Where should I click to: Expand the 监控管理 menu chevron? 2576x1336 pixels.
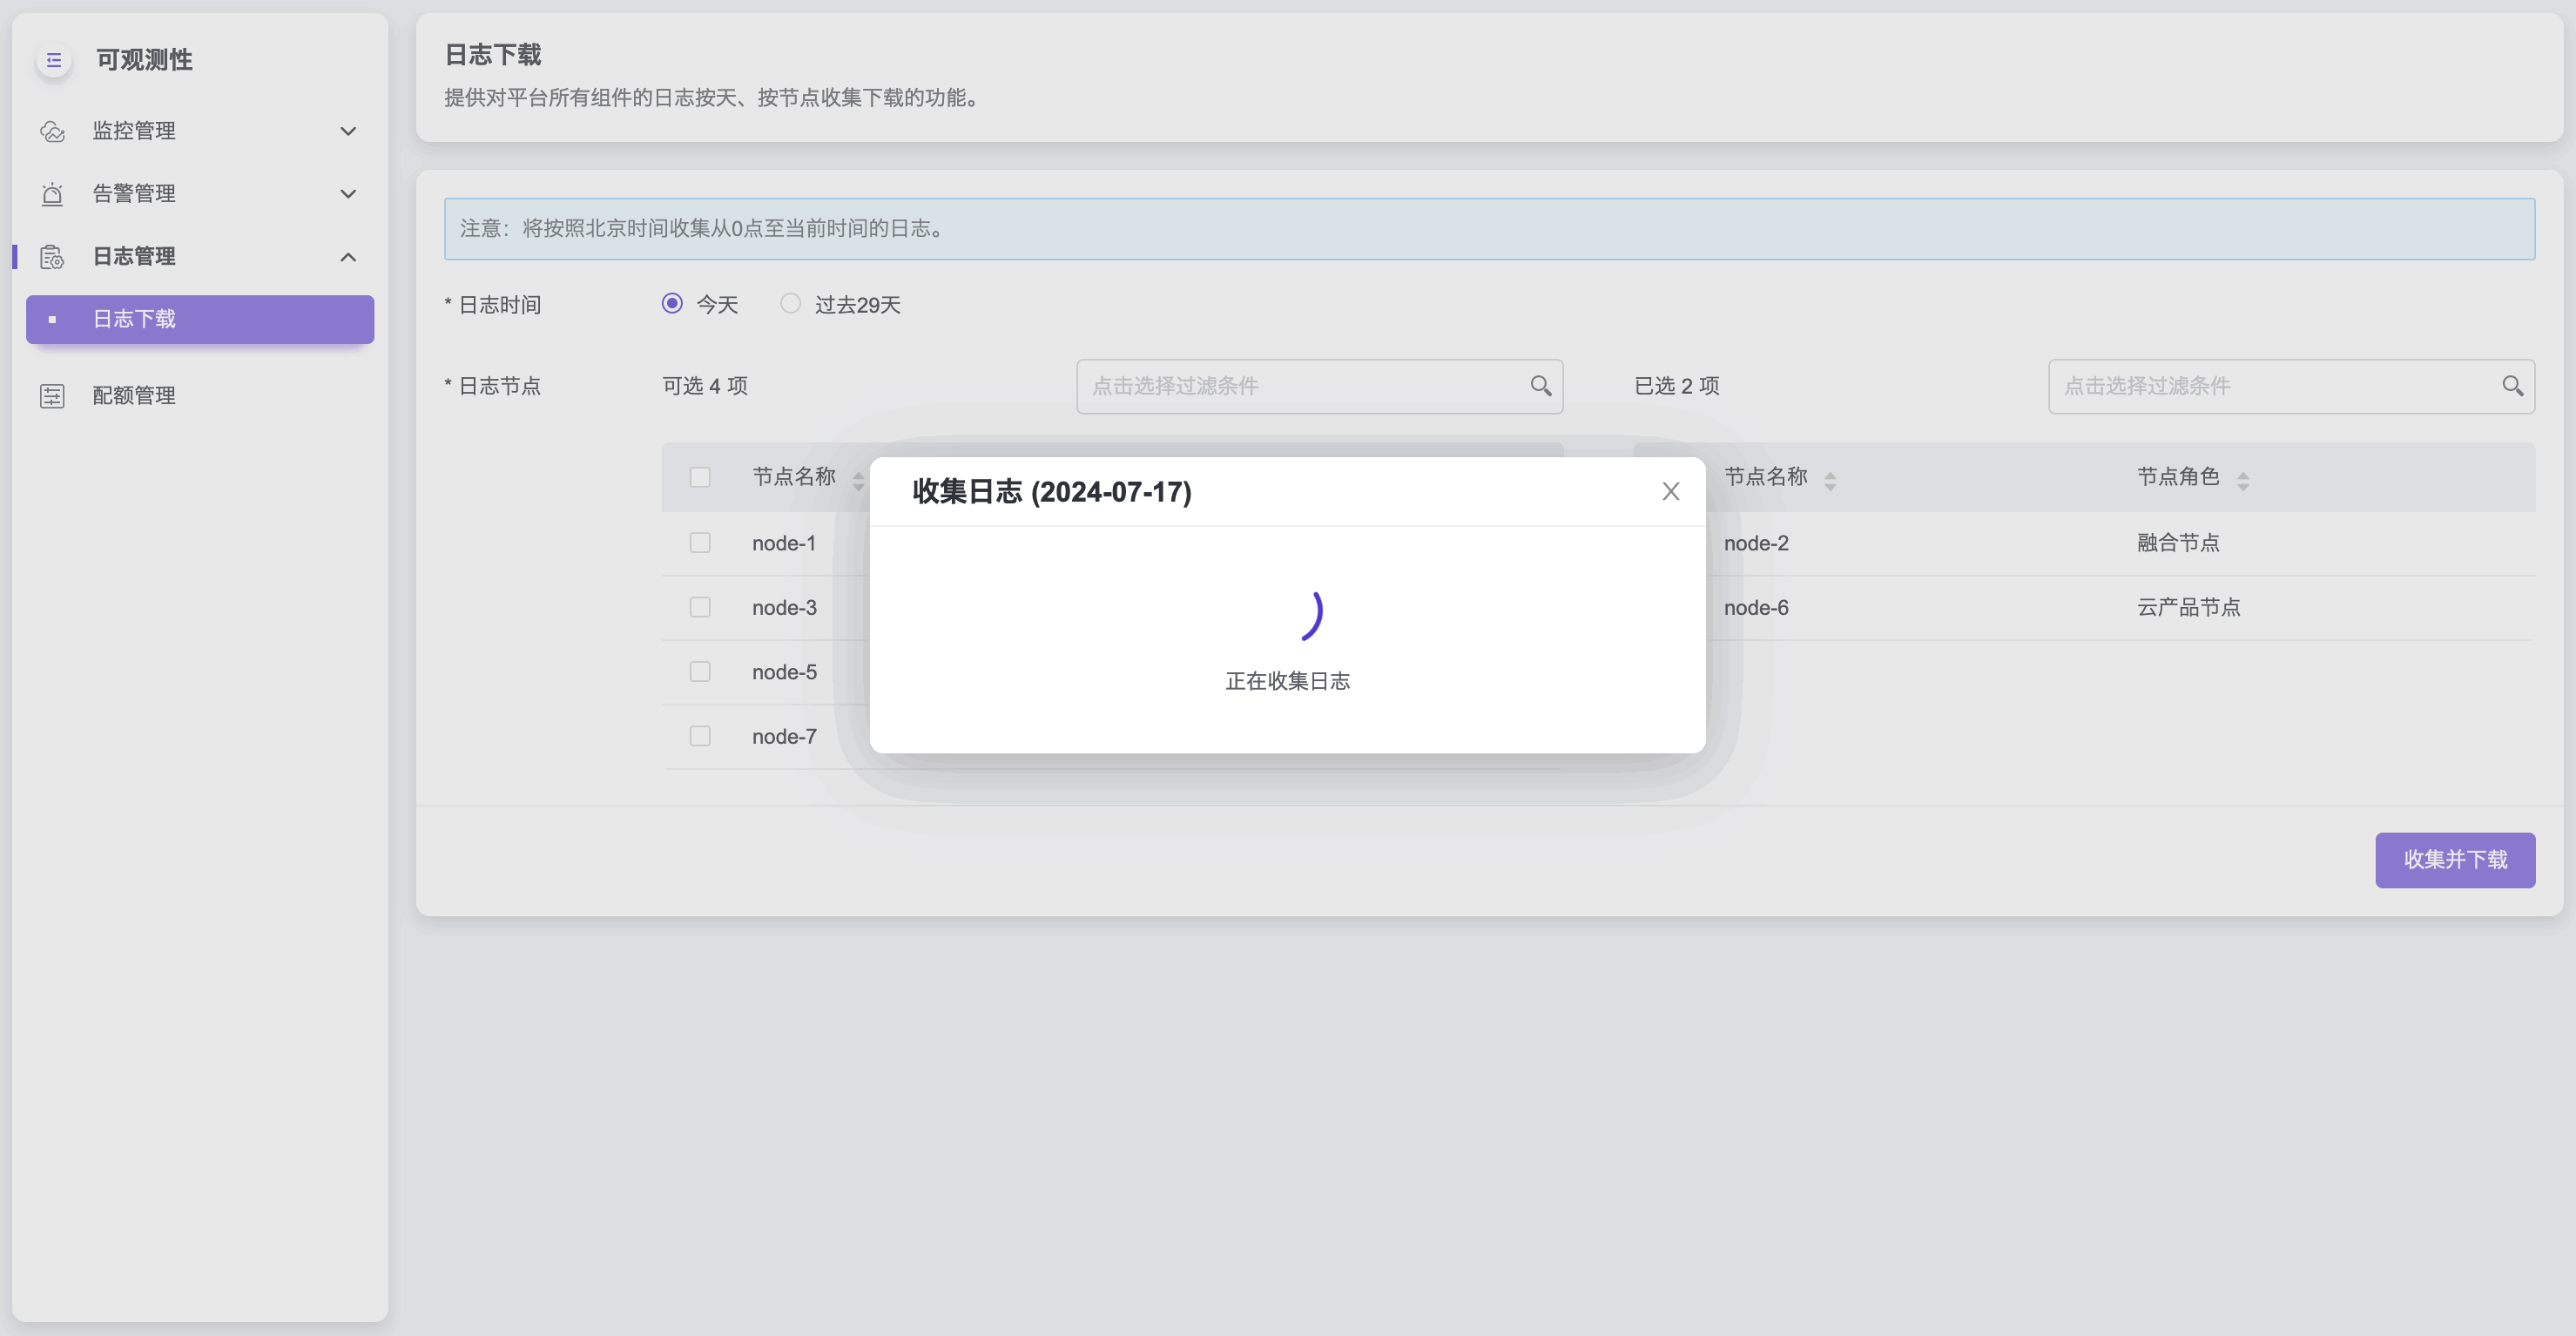coord(348,131)
